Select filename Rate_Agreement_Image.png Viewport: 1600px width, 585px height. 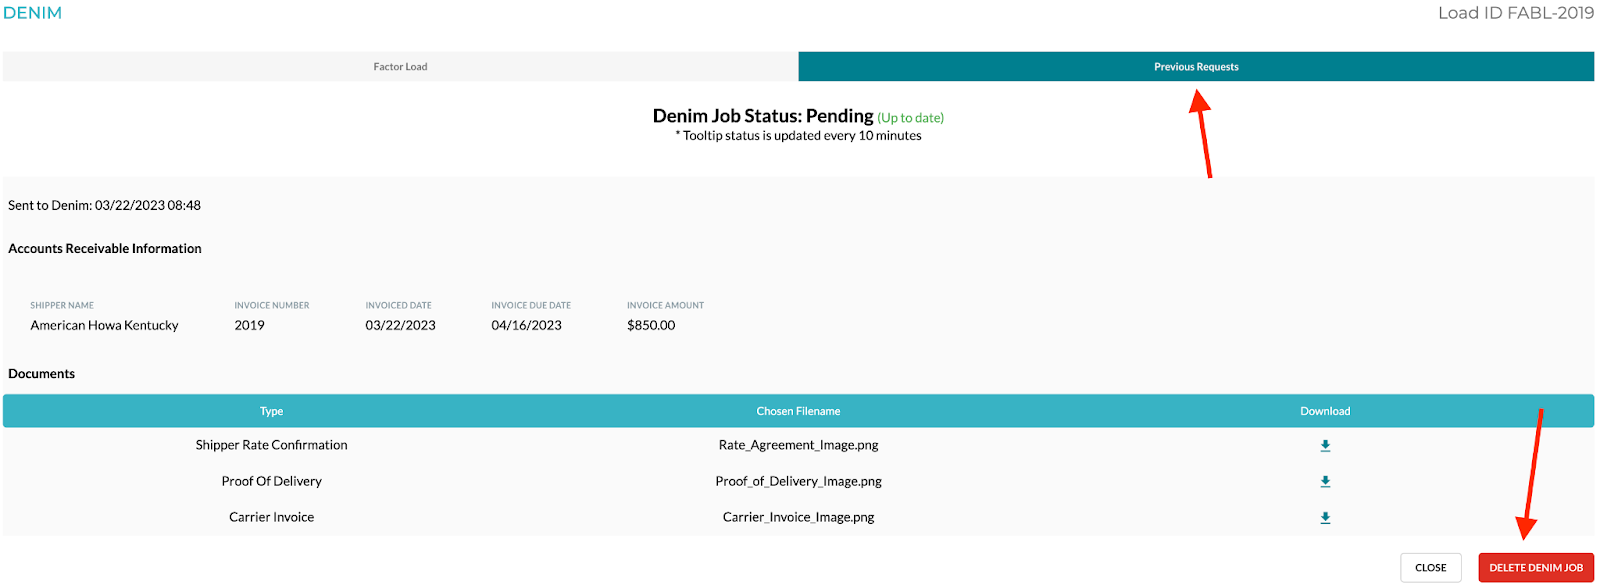pyautogui.click(x=798, y=445)
